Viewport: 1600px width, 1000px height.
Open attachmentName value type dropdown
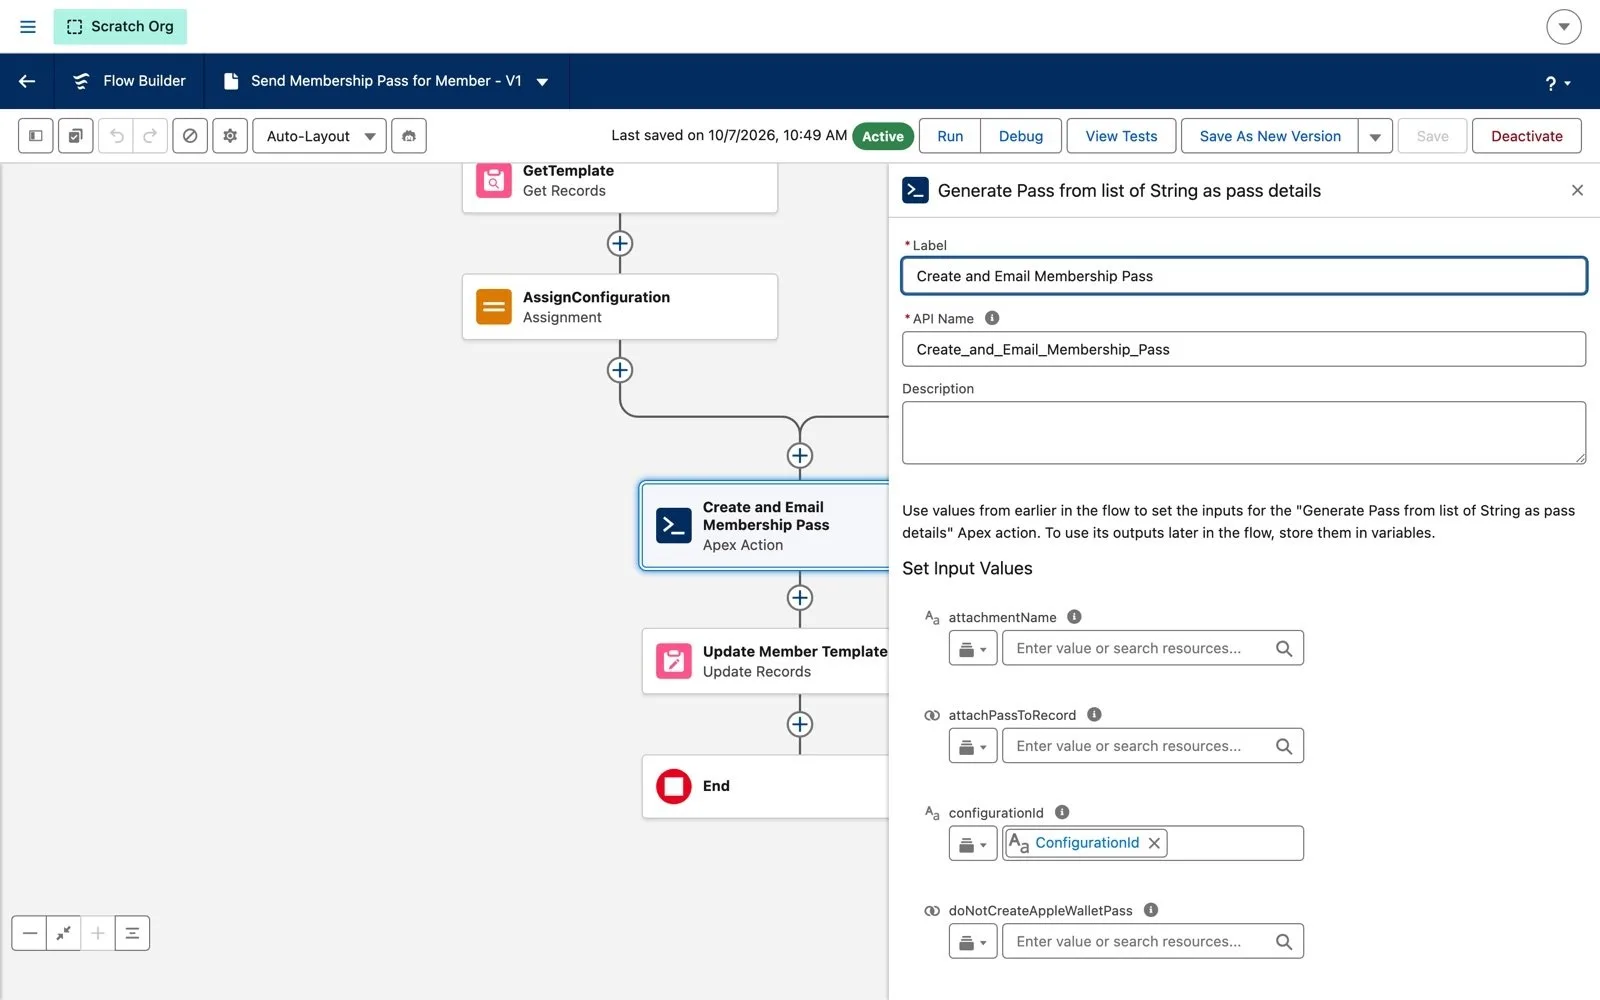coord(973,648)
